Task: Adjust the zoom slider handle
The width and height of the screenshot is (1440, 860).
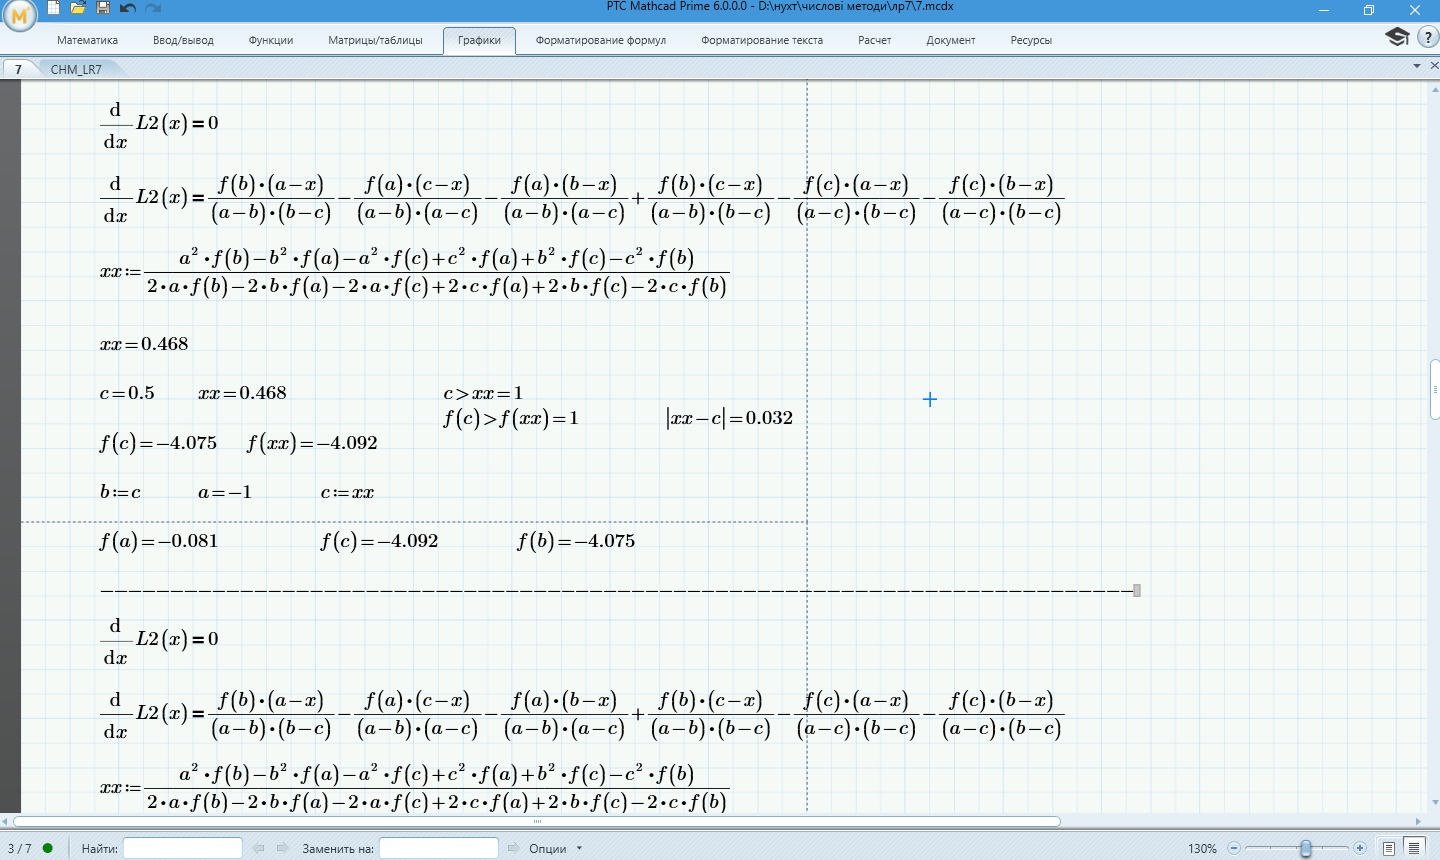Action: (1305, 848)
